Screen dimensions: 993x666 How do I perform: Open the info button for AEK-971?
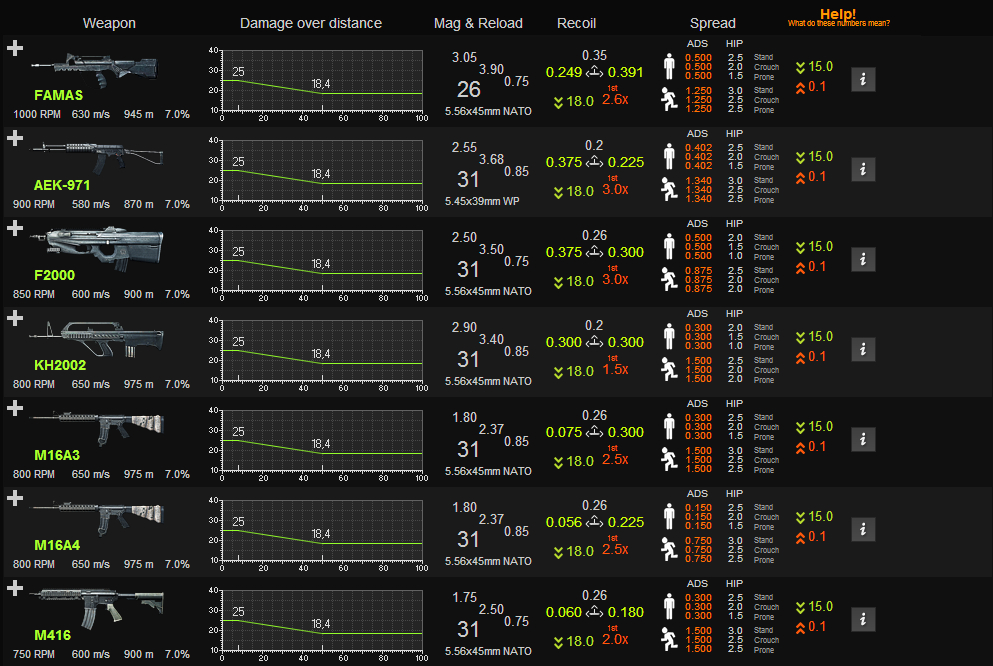click(x=863, y=169)
